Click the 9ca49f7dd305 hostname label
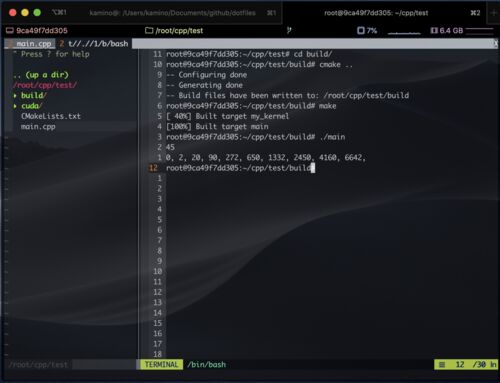The width and height of the screenshot is (500, 383). click(x=42, y=31)
